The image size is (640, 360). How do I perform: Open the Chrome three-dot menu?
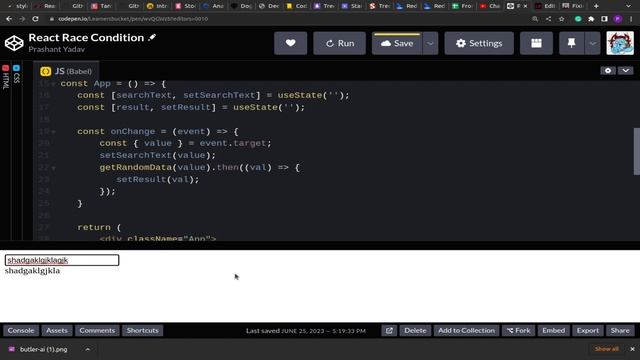(631, 19)
